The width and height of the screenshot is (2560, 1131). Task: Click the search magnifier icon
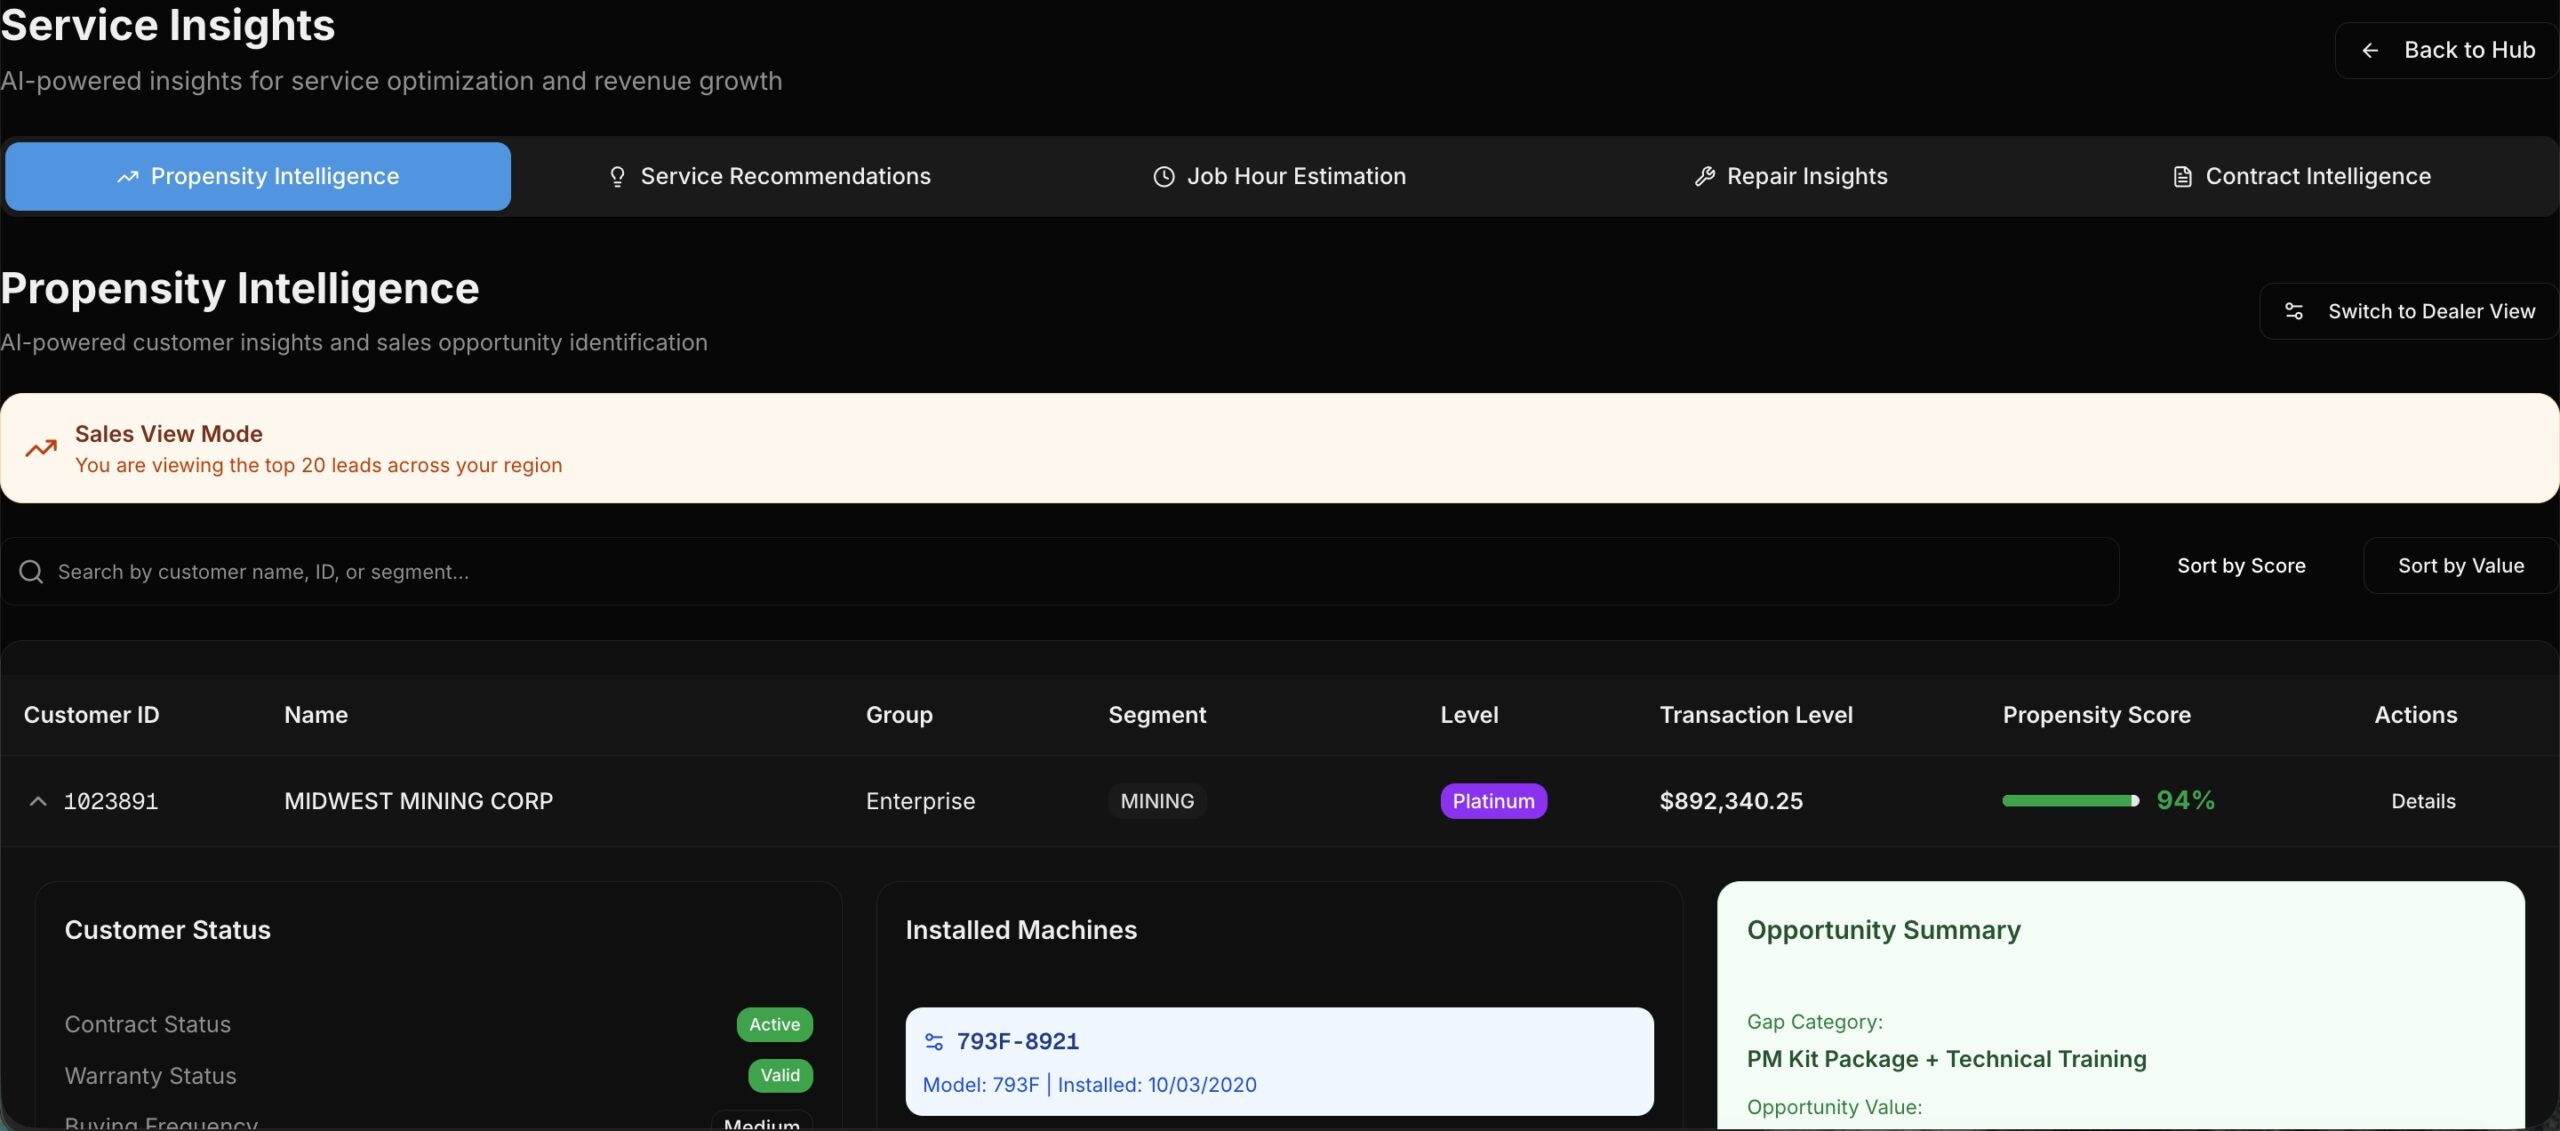click(31, 572)
